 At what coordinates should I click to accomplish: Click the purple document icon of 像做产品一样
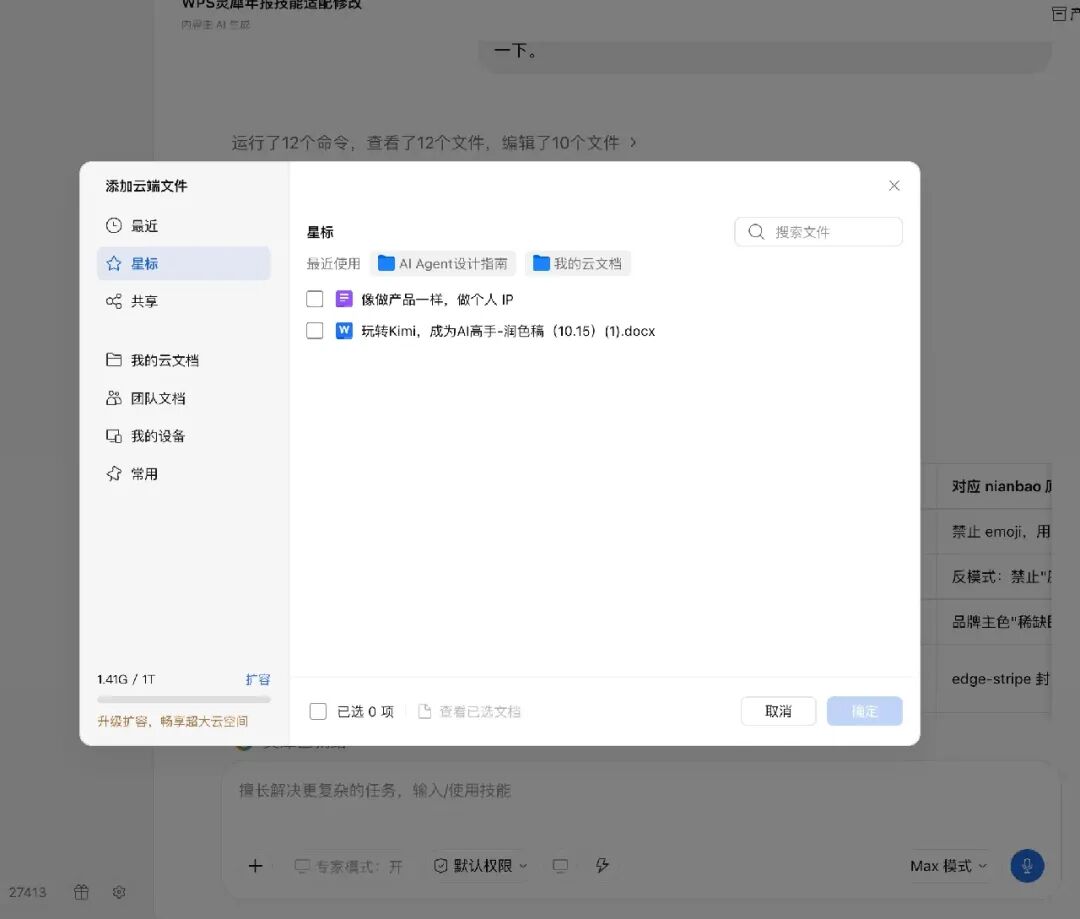344,299
